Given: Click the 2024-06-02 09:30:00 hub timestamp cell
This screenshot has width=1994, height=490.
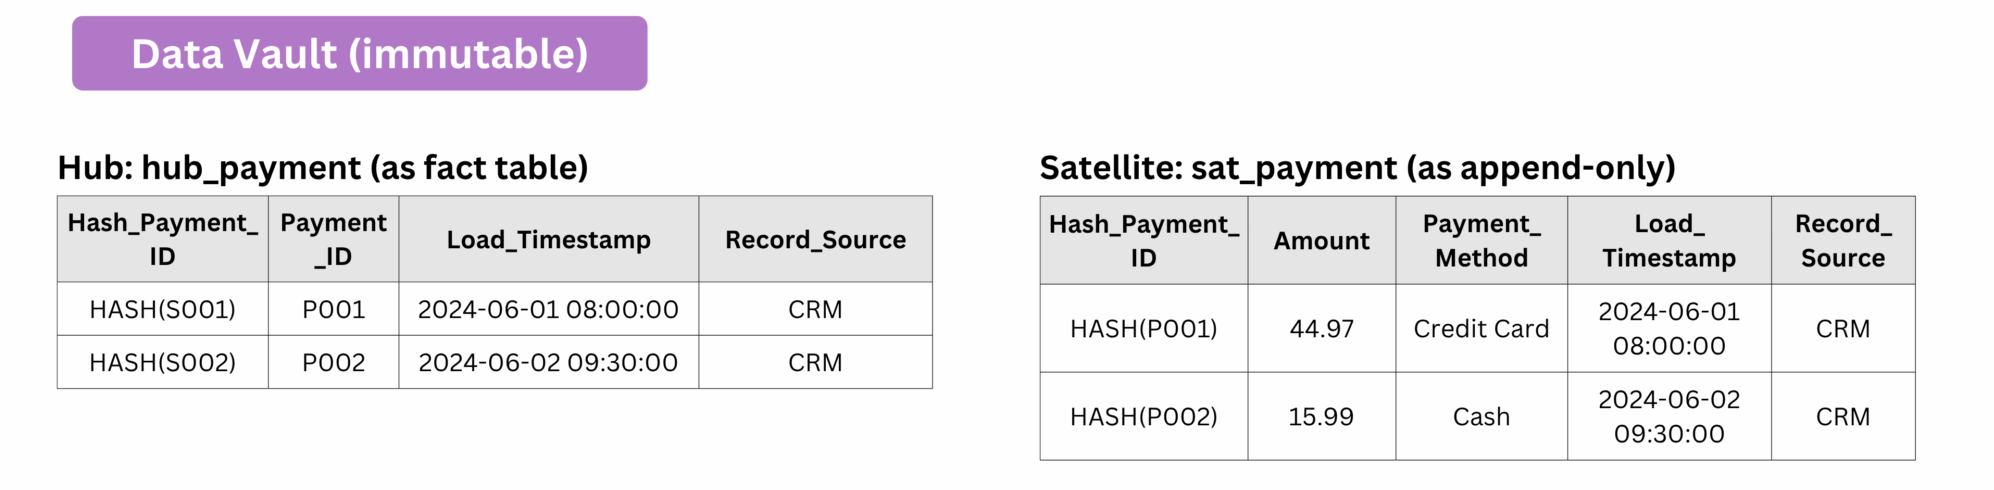Looking at the screenshot, I should click(x=549, y=362).
